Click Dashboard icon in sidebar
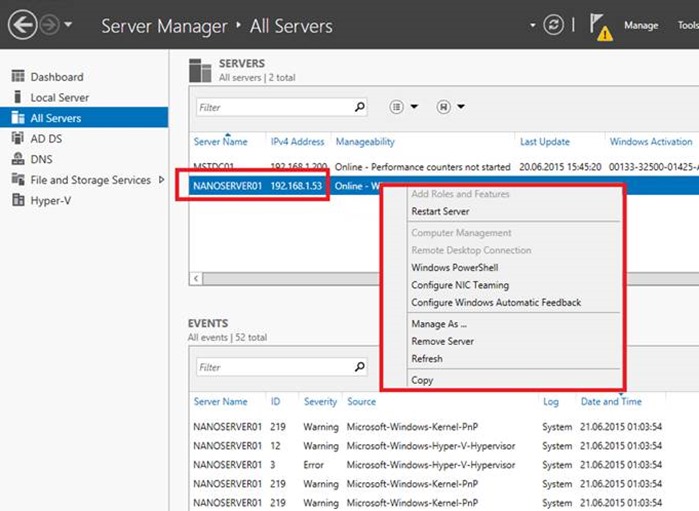This screenshot has width=699, height=511. [18, 76]
